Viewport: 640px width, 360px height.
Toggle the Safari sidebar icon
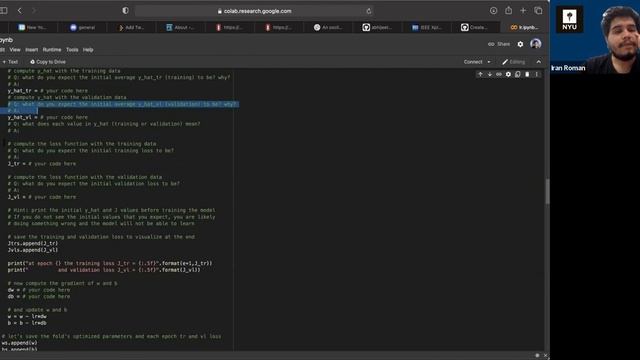pyautogui.click(x=4, y=11)
